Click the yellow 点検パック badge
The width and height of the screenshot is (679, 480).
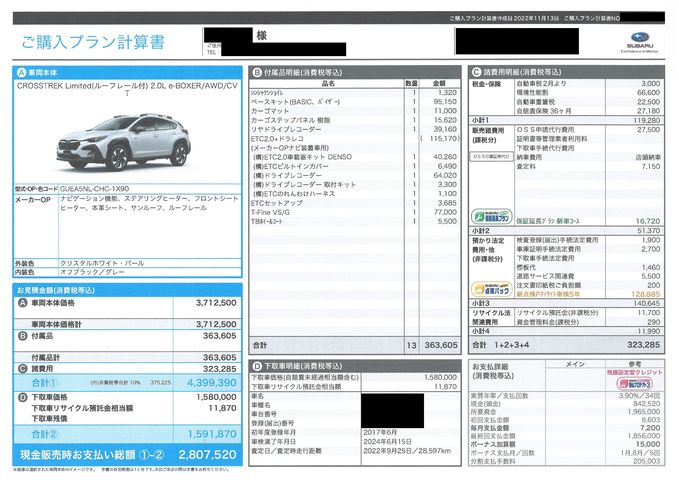[x=491, y=289]
